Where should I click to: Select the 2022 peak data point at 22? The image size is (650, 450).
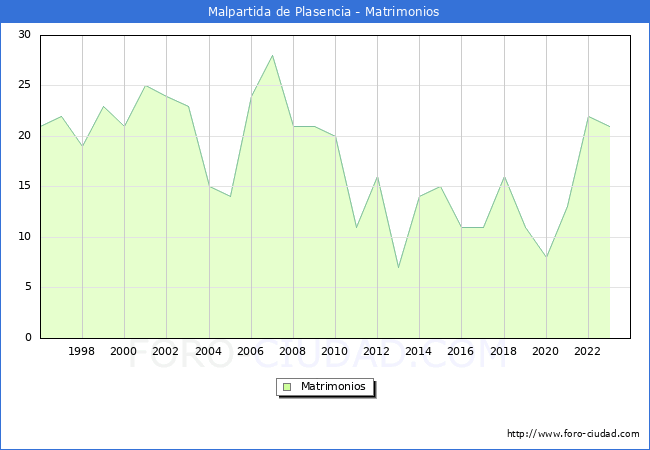point(588,116)
